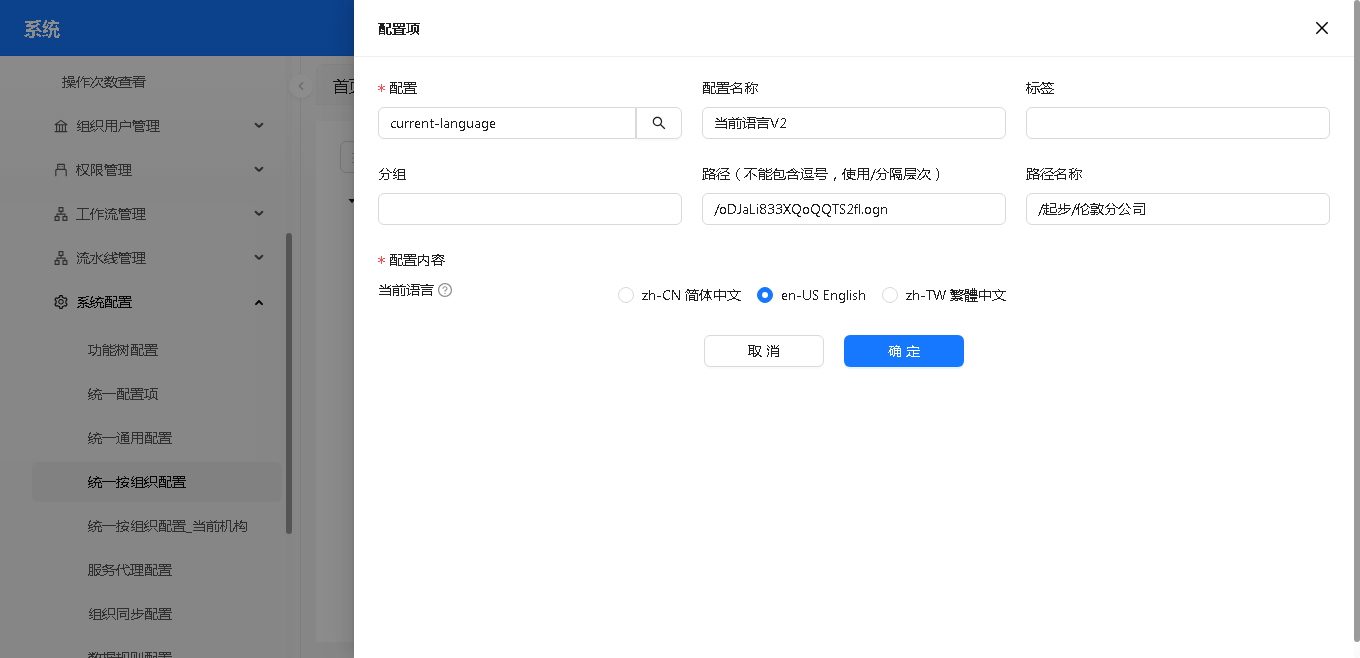Click the sidebar vertical scrollbar
Screen dimensions: 1360x658
pyautogui.click(x=289, y=380)
